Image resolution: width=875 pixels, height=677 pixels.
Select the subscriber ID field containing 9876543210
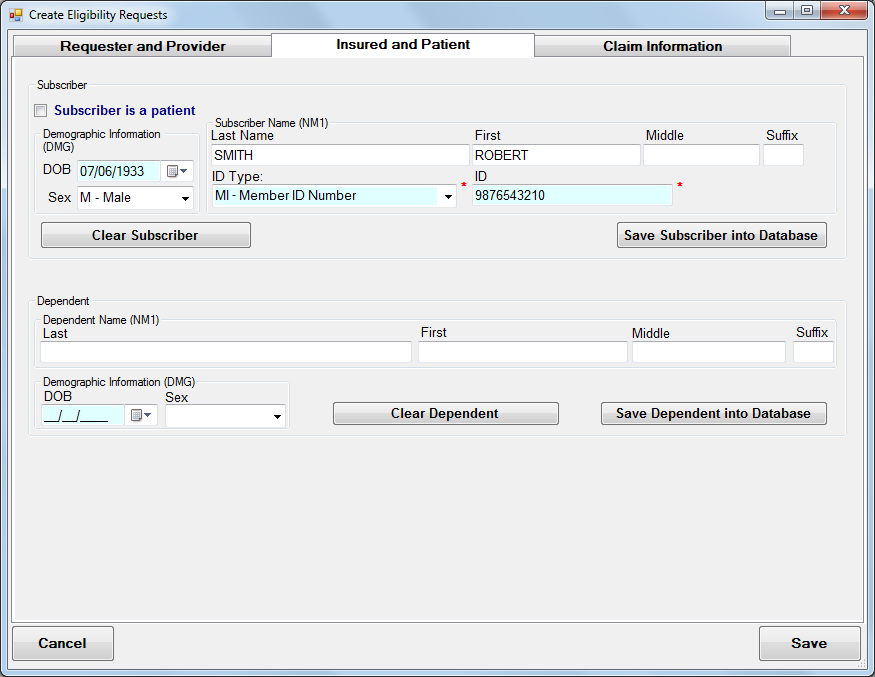click(x=571, y=194)
